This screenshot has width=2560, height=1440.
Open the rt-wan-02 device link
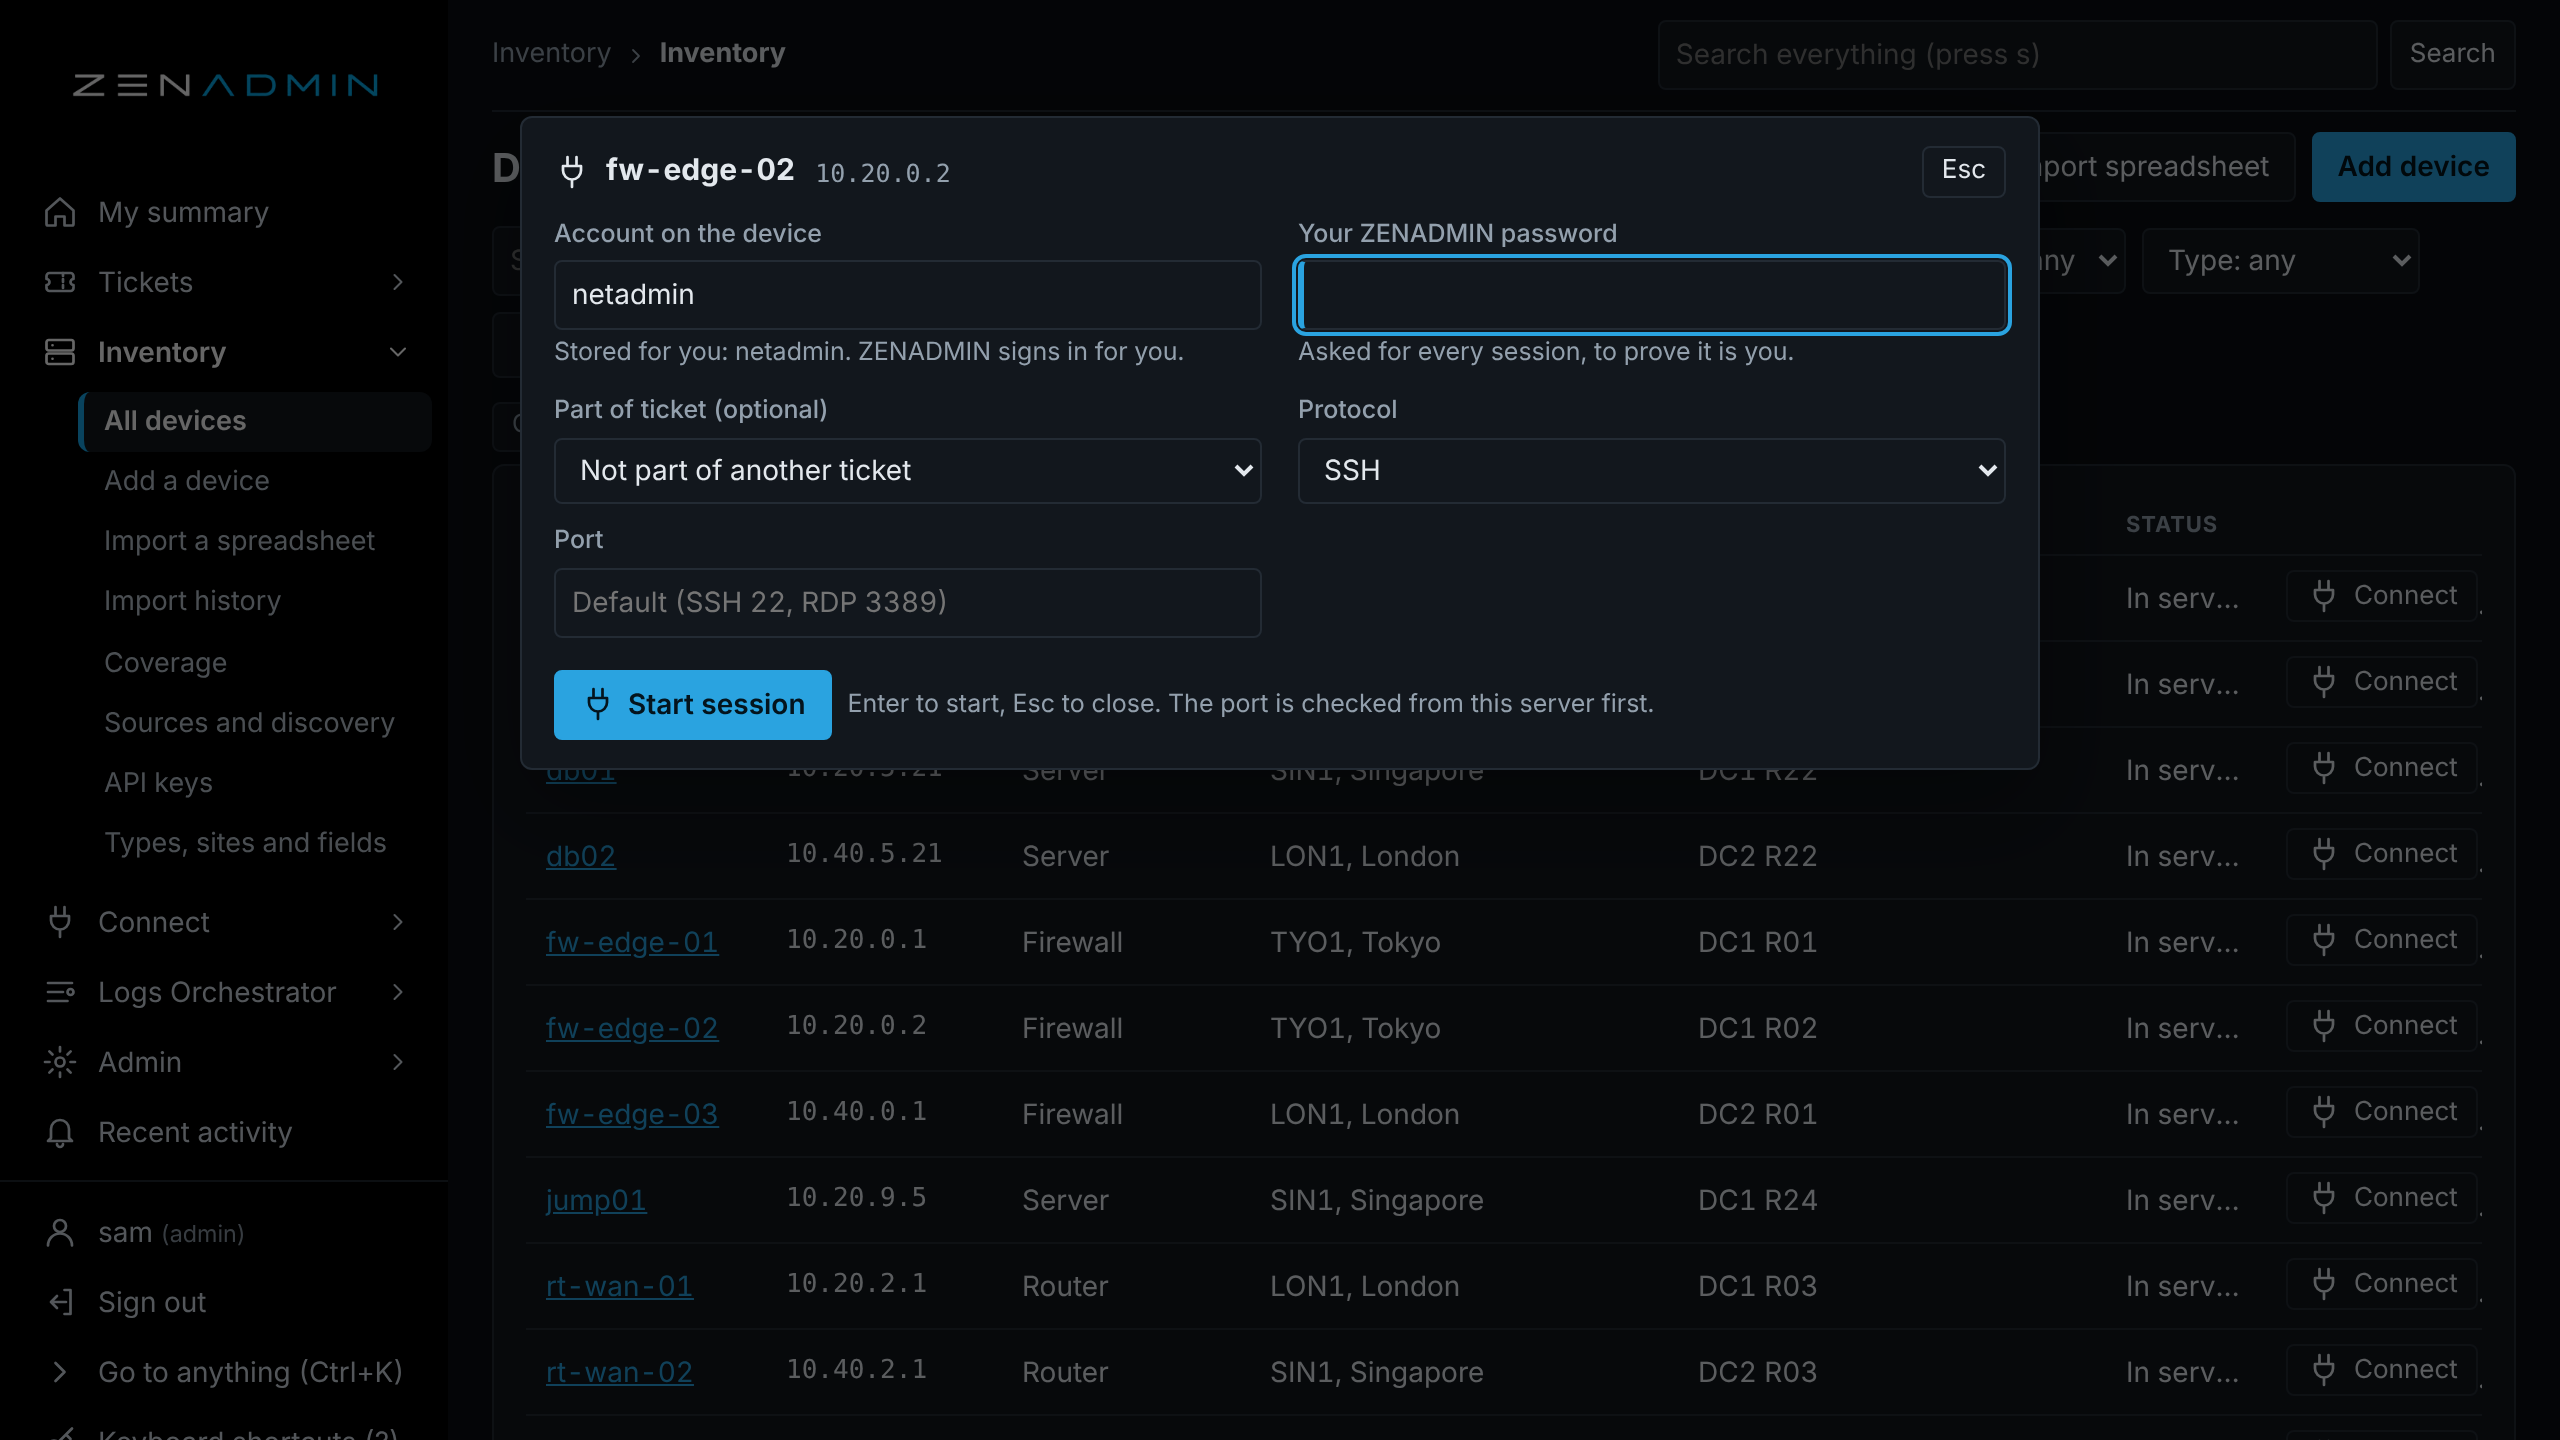pyautogui.click(x=619, y=1373)
